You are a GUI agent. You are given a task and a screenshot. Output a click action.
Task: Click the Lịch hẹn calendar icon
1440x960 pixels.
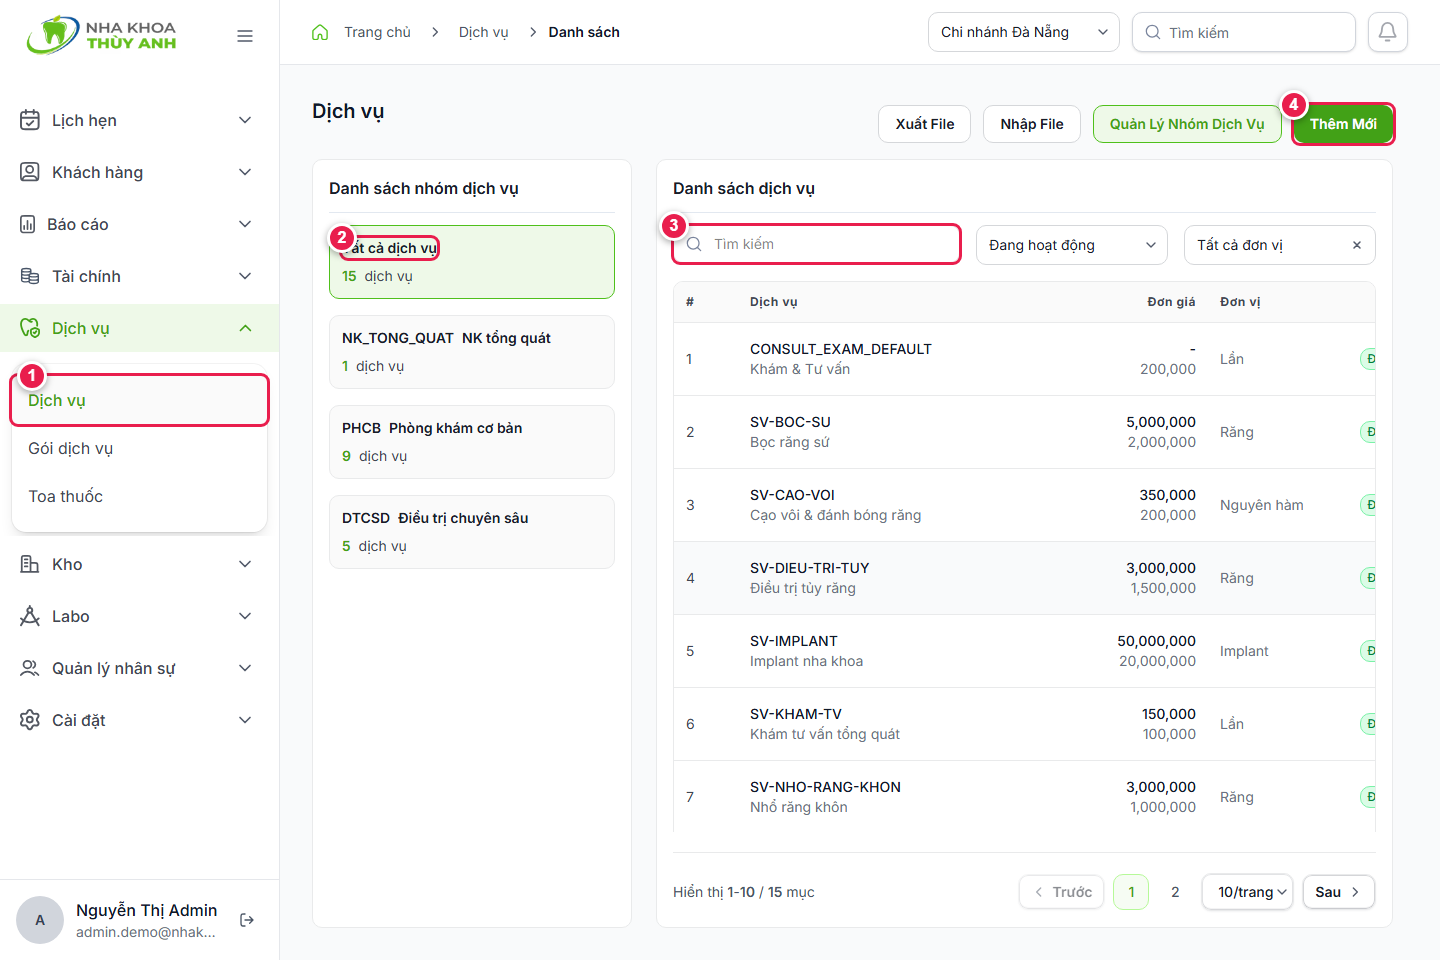pos(30,120)
